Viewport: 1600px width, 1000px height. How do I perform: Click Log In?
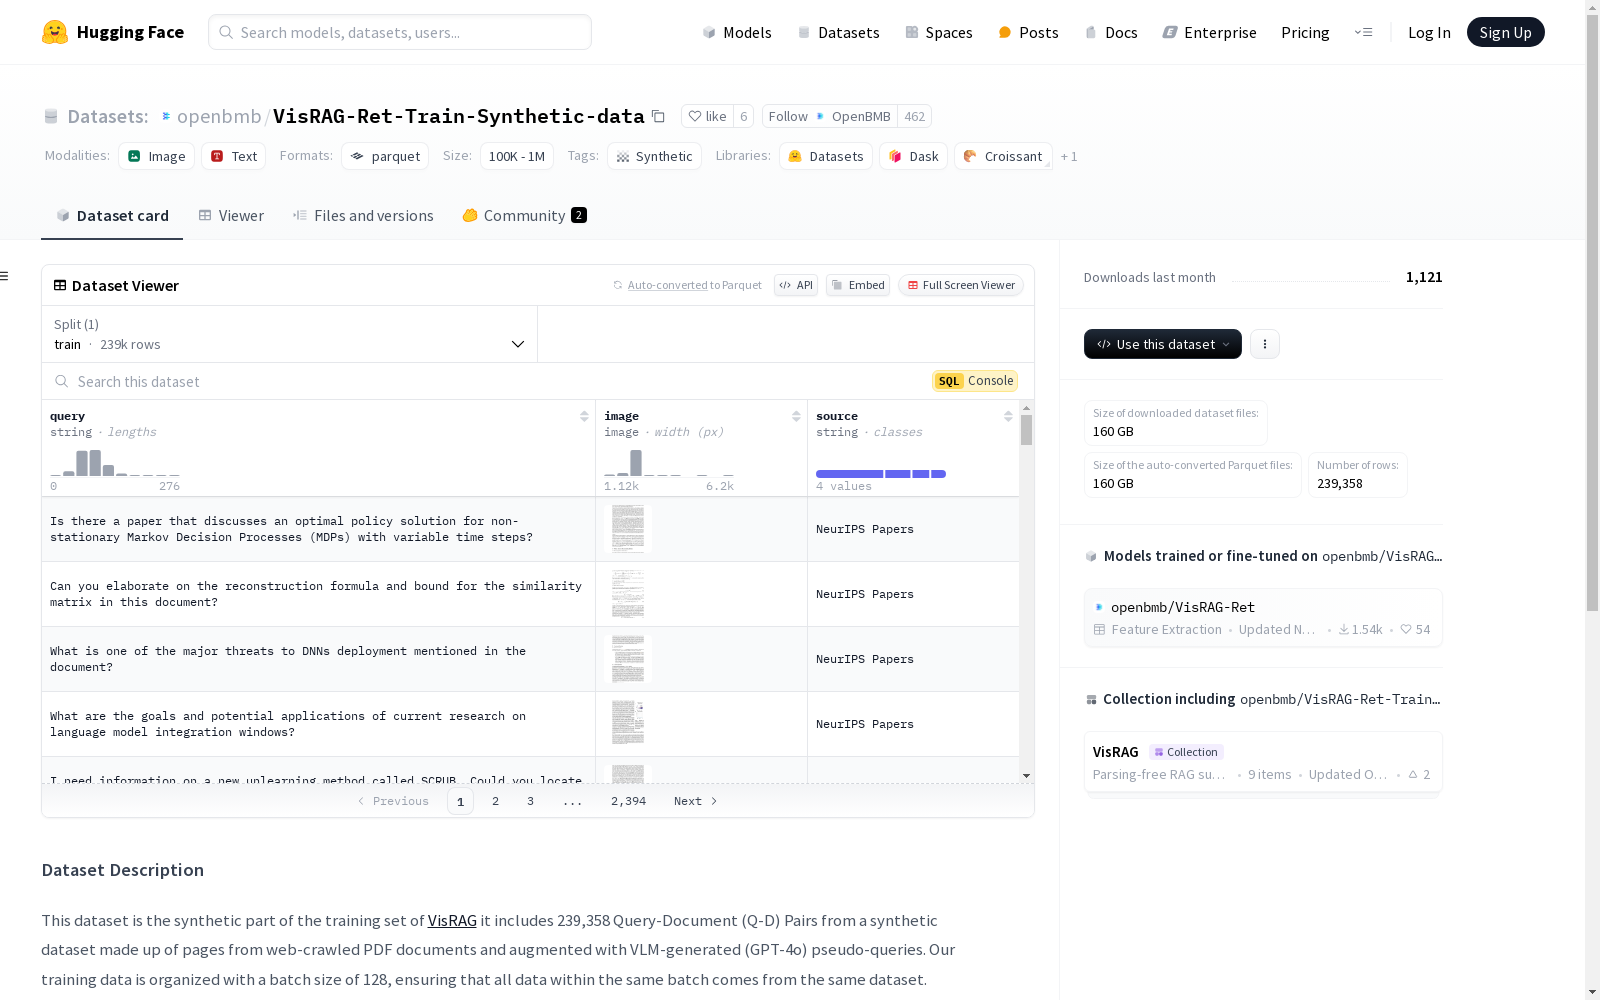coord(1429,32)
